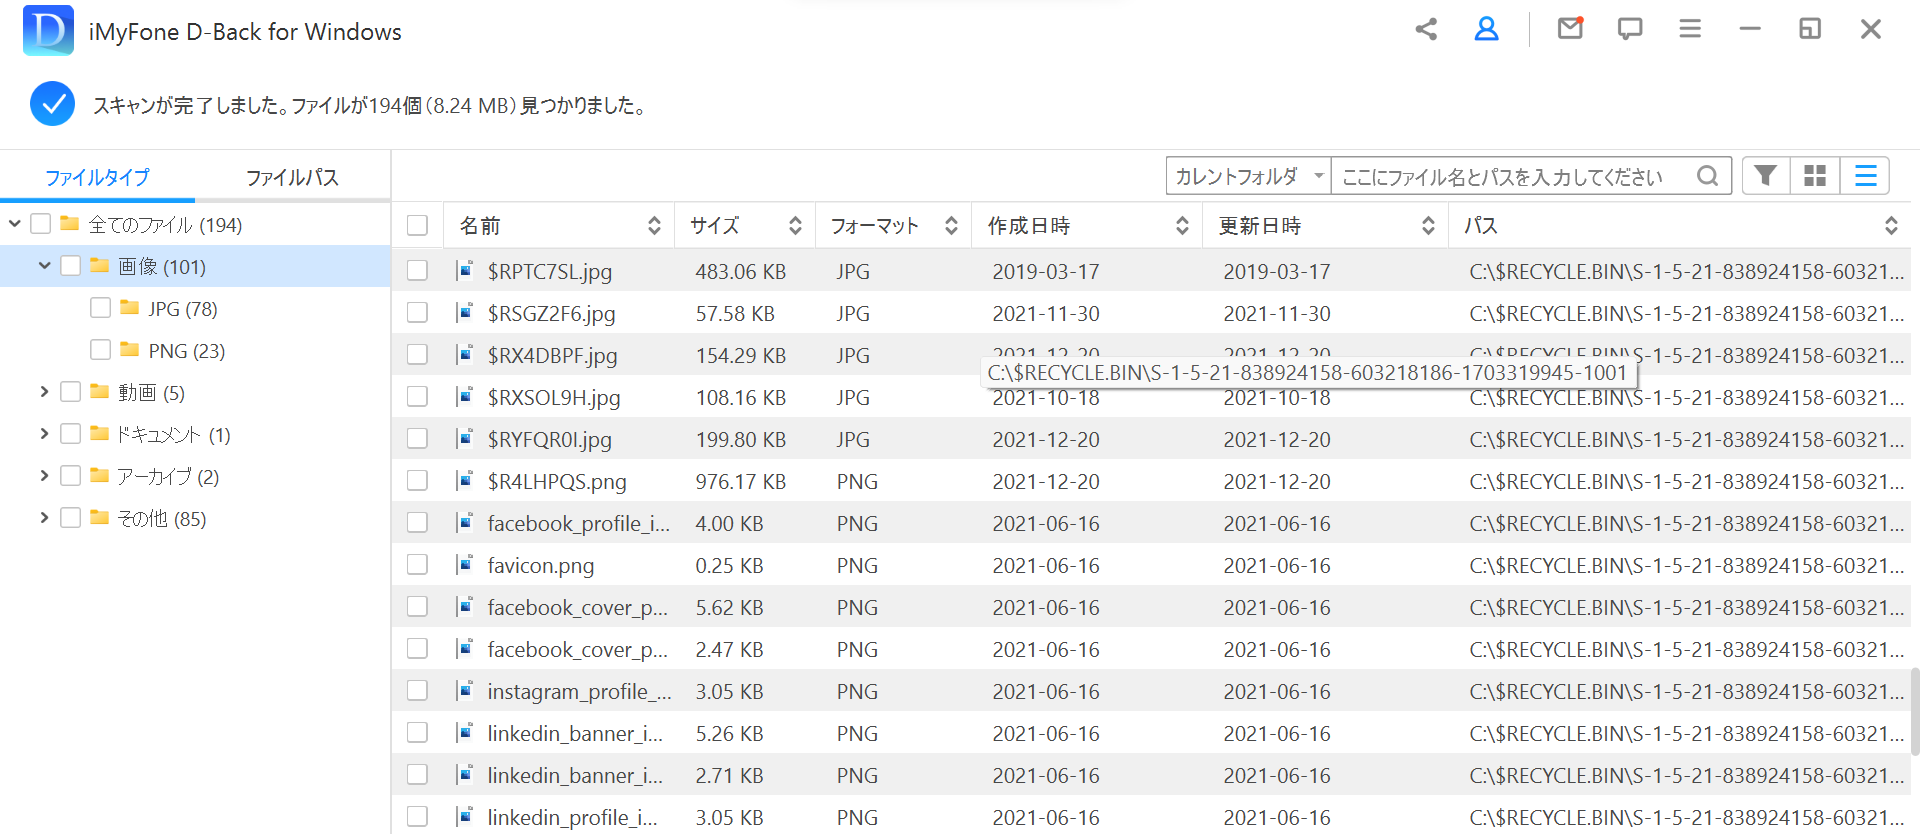Image resolution: width=1920 pixels, height=834 pixels.
Task: Check the JPG (78) folder checkbox
Action: [x=100, y=308]
